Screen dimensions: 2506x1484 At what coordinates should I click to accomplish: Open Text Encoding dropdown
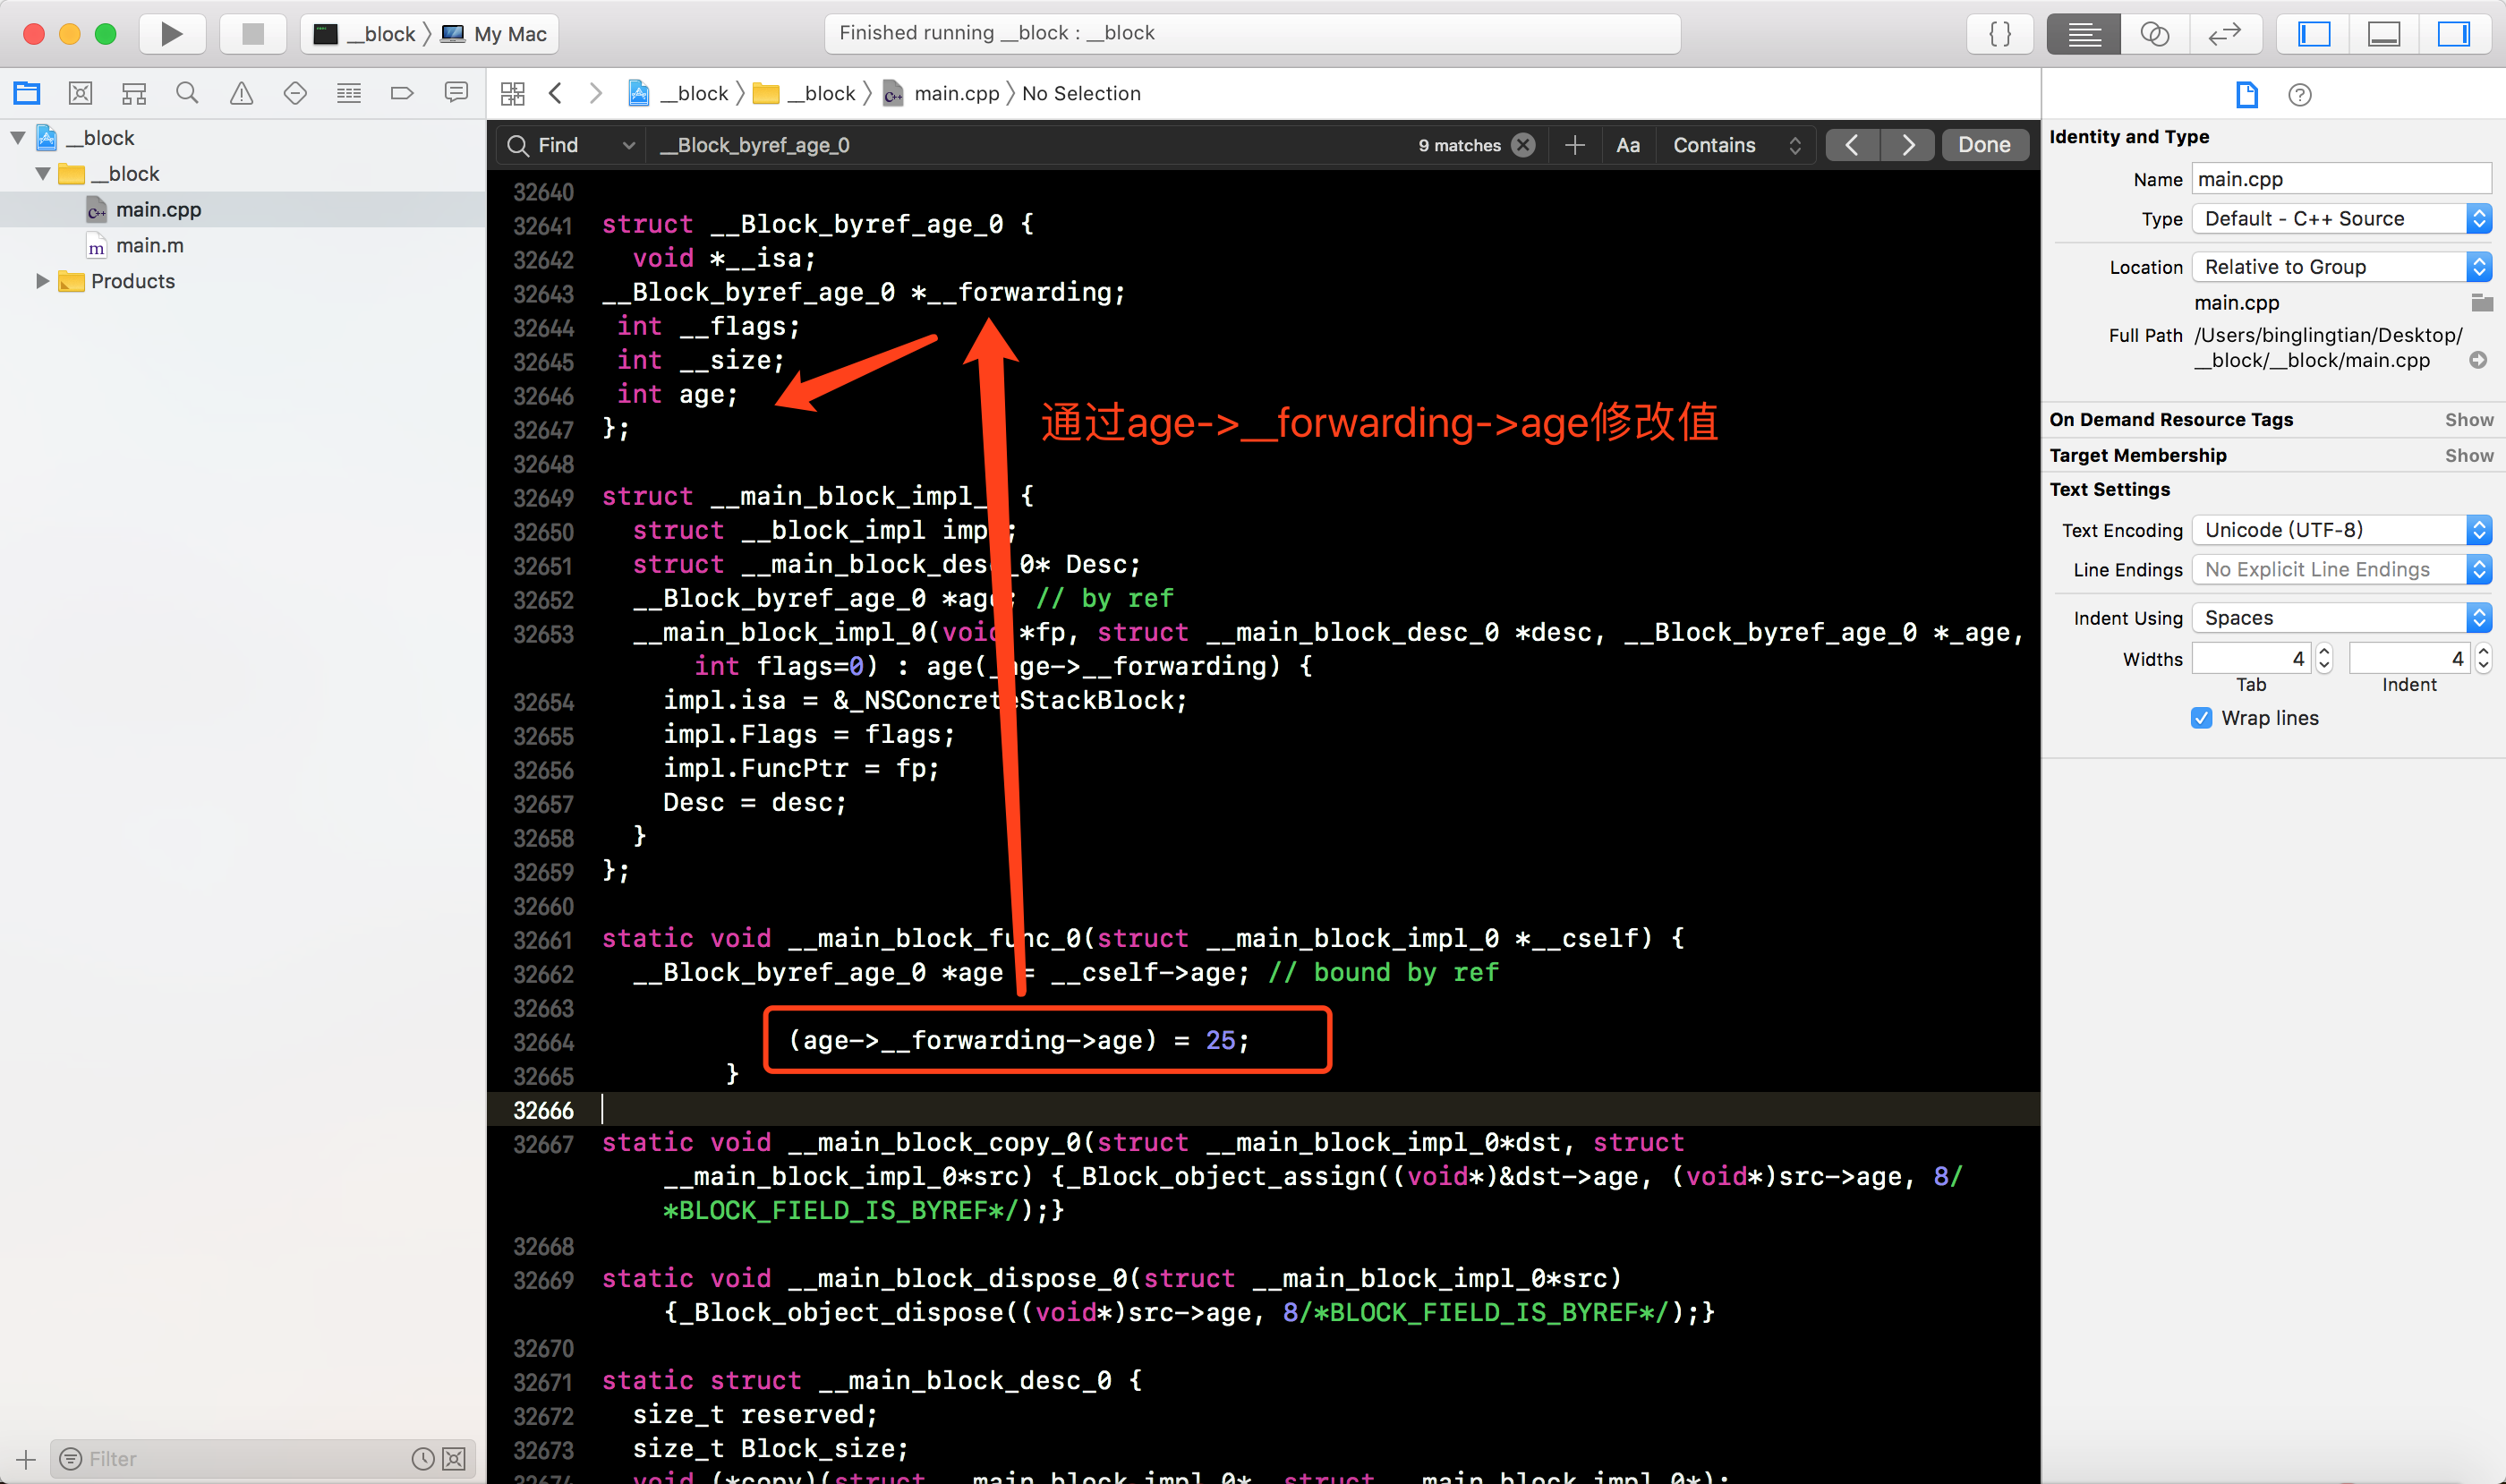tap(2341, 530)
